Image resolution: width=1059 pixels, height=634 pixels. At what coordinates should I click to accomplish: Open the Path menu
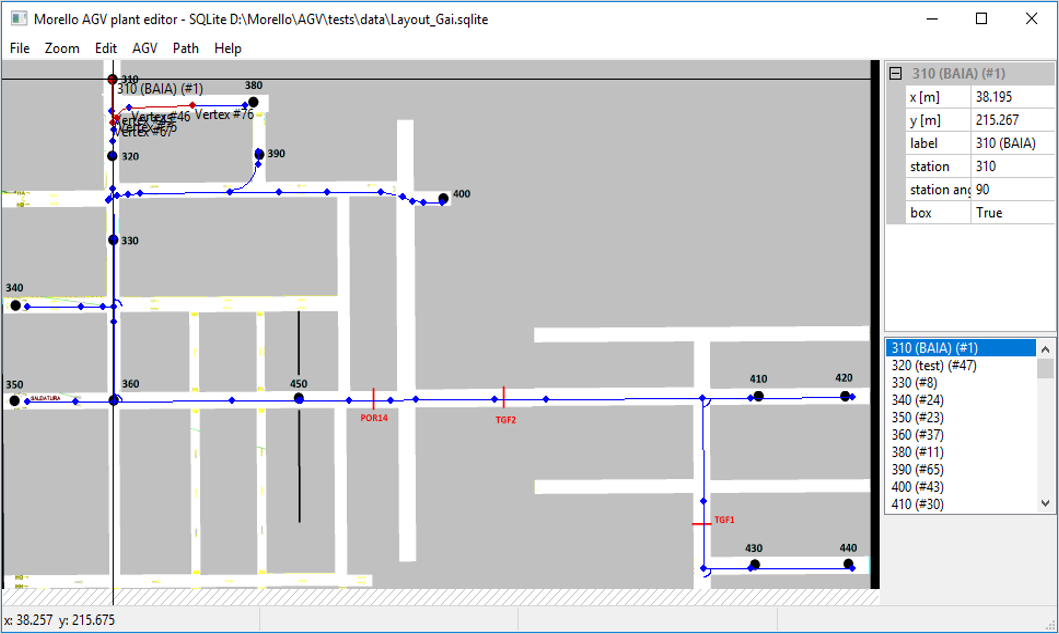coord(186,48)
